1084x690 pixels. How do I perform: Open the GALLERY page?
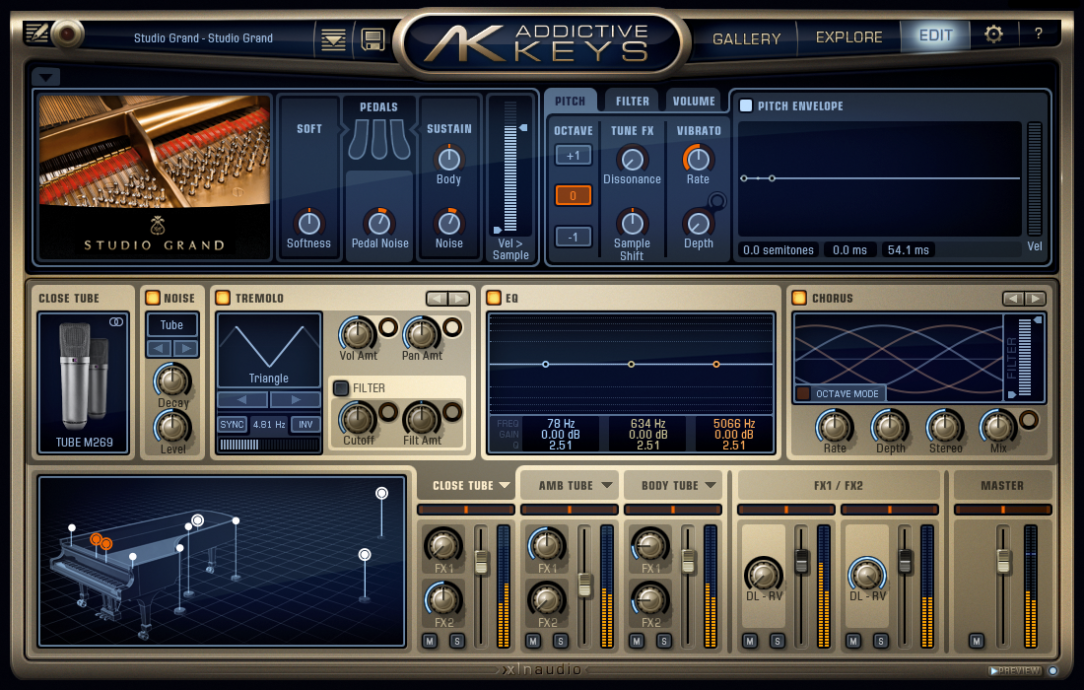(x=744, y=37)
